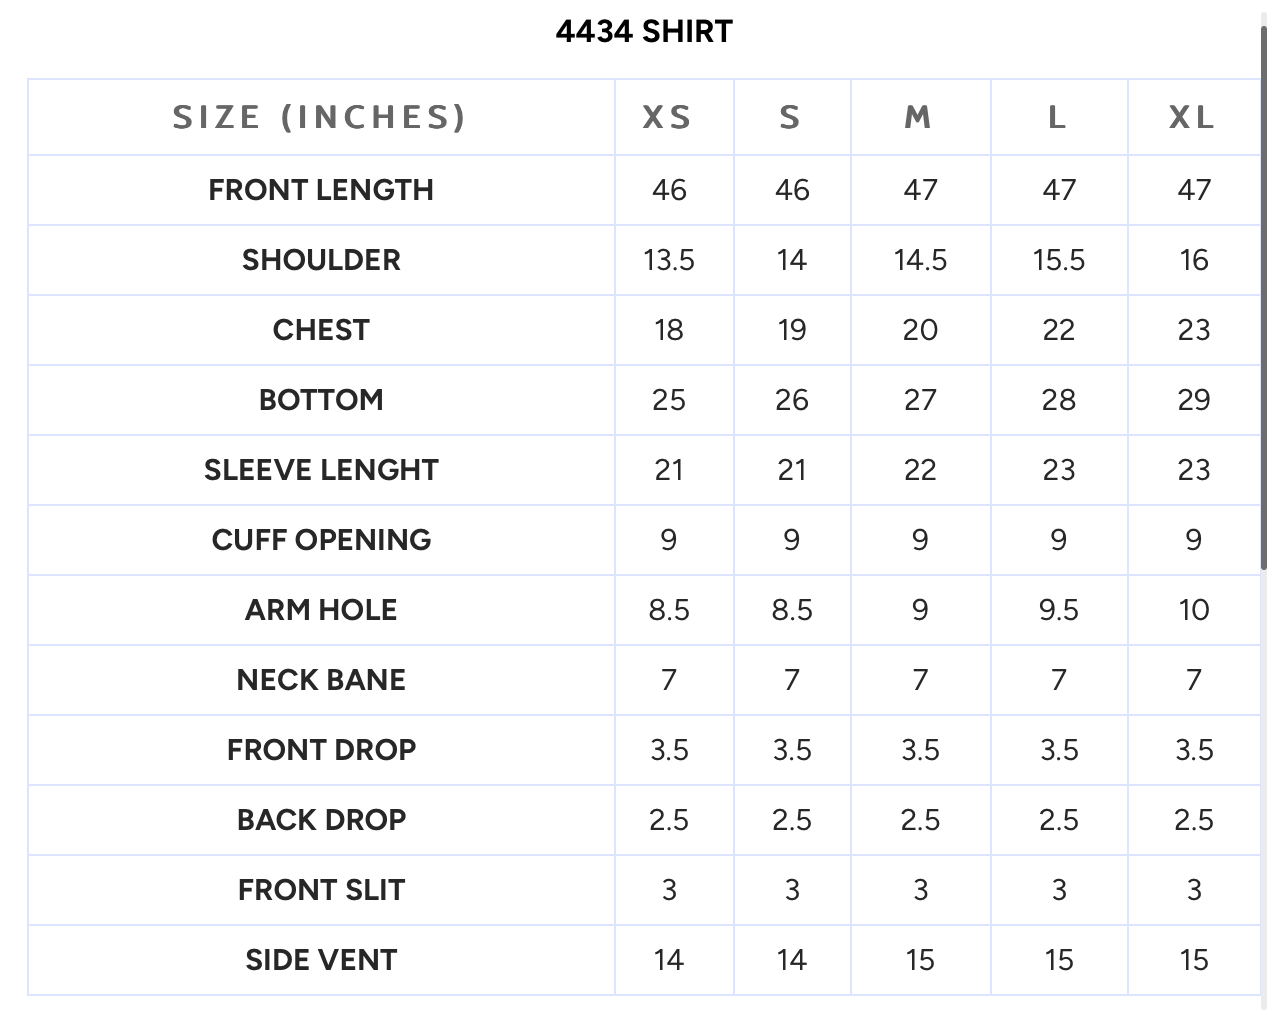Click the SIZE (INCHES) header cell
1283x1033 pixels.
320,118
